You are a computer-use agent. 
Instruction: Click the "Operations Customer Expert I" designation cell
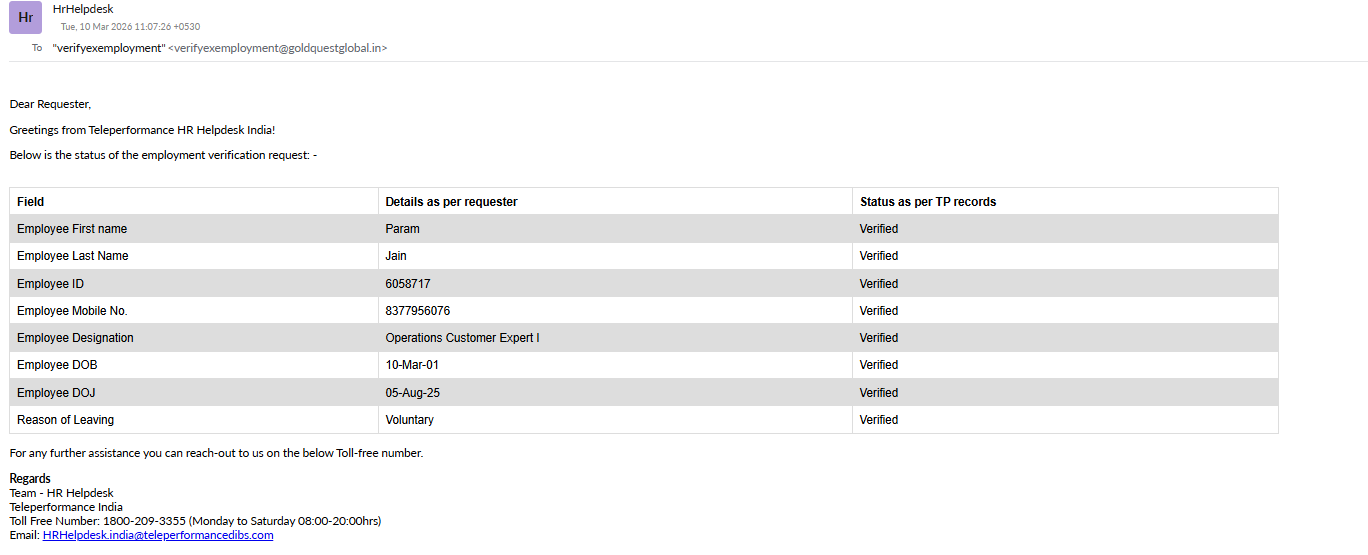click(x=462, y=338)
